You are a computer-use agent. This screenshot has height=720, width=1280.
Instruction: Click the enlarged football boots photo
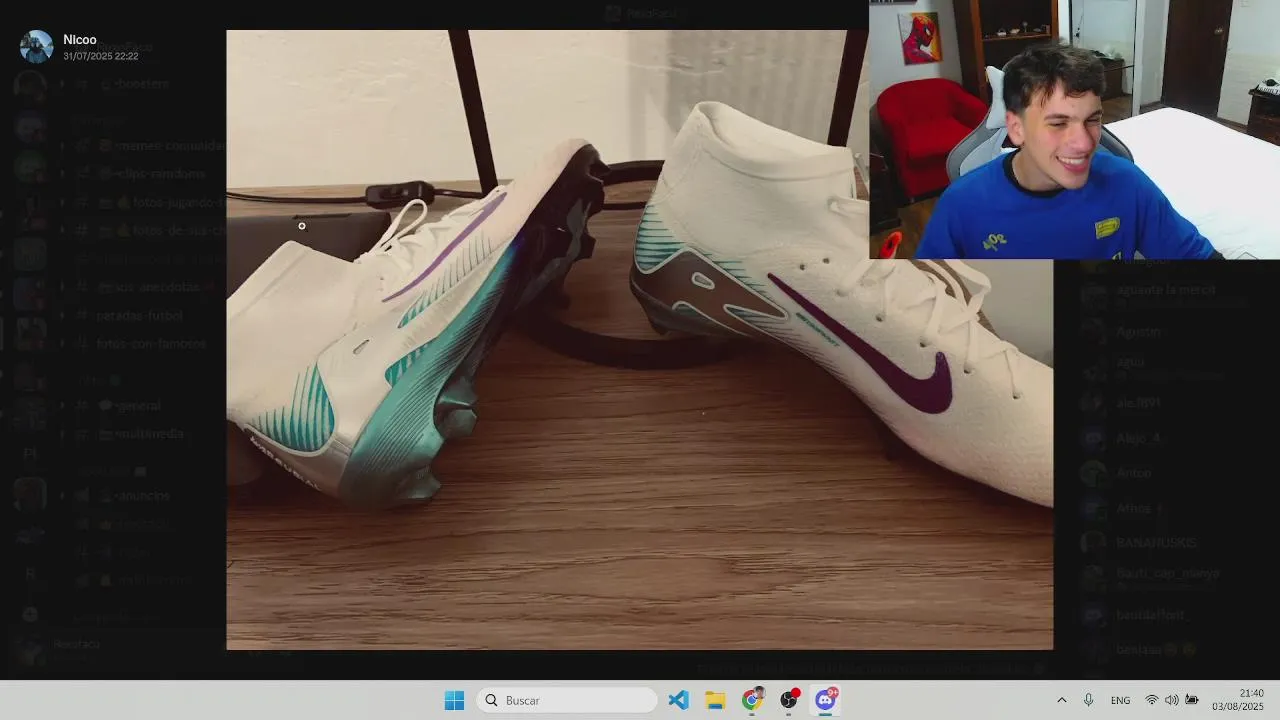(x=639, y=340)
